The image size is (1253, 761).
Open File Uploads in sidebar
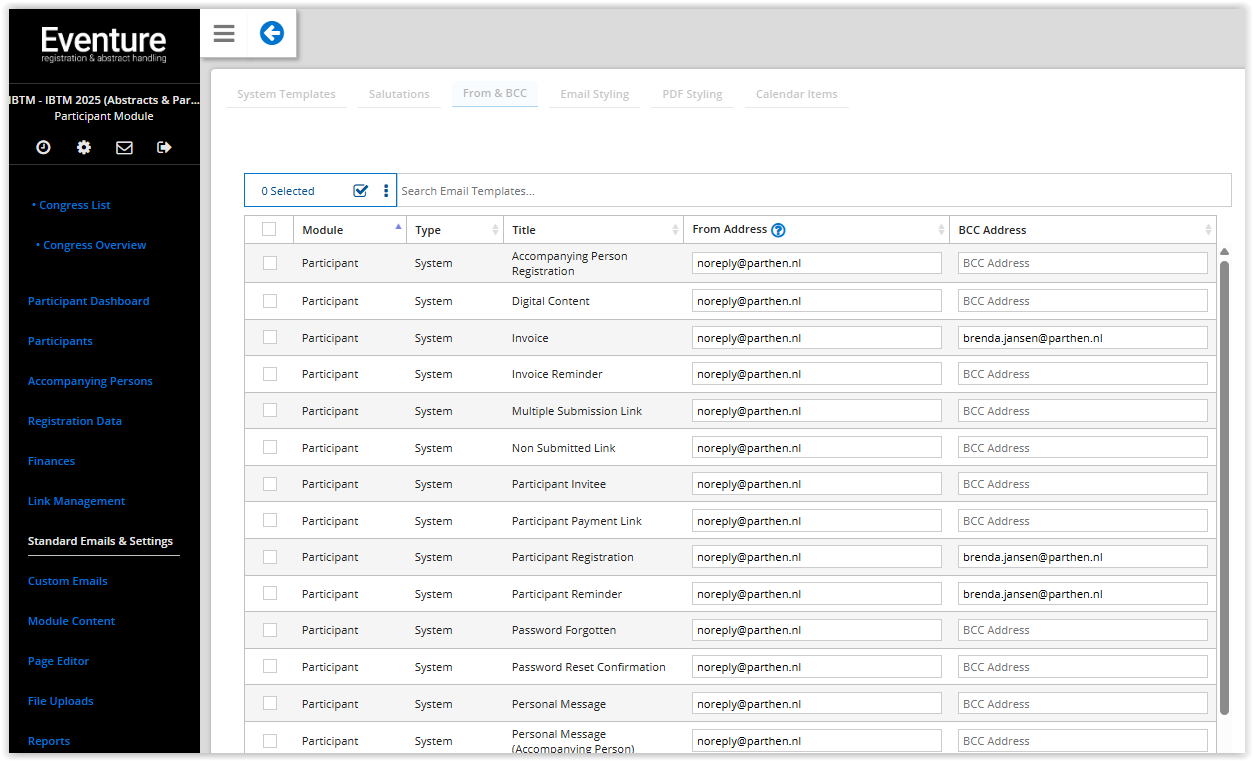(x=61, y=701)
